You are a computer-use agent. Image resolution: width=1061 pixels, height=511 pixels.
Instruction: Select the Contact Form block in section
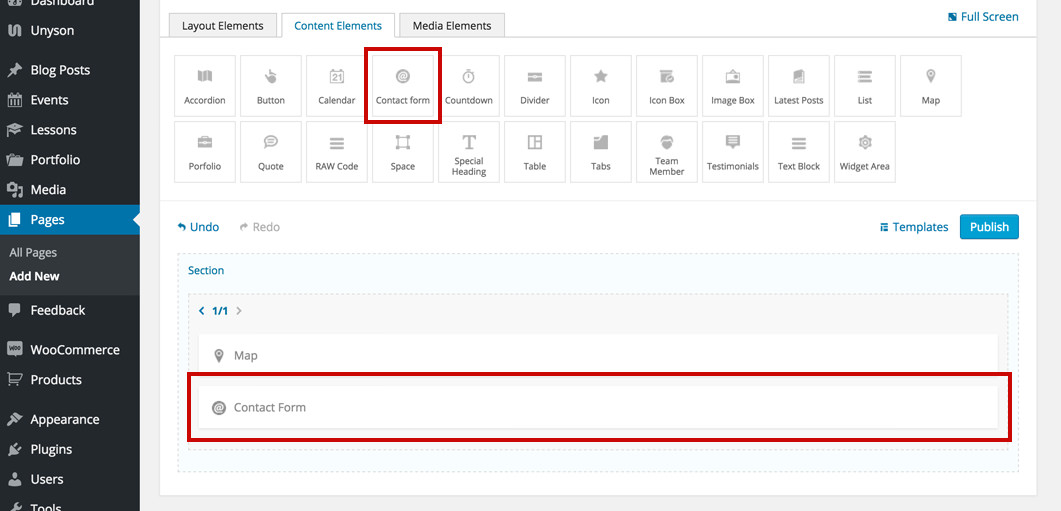point(598,408)
